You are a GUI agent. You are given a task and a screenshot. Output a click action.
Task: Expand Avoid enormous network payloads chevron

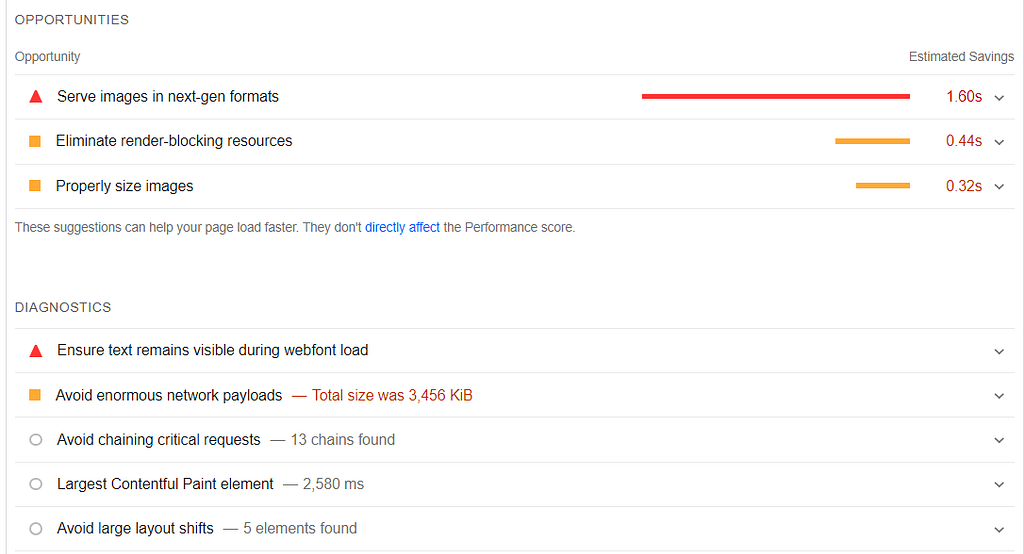pyautogui.click(x=999, y=396)
